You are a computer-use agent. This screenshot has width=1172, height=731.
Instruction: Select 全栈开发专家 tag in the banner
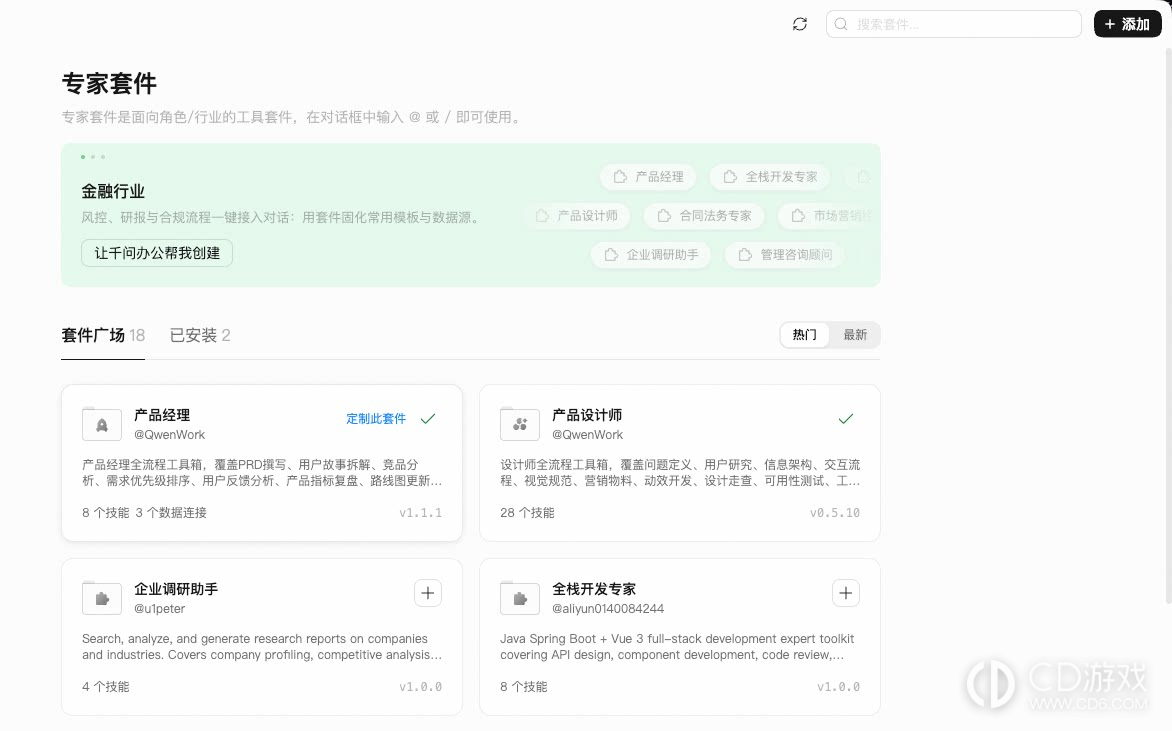click(x=770, y=177)
